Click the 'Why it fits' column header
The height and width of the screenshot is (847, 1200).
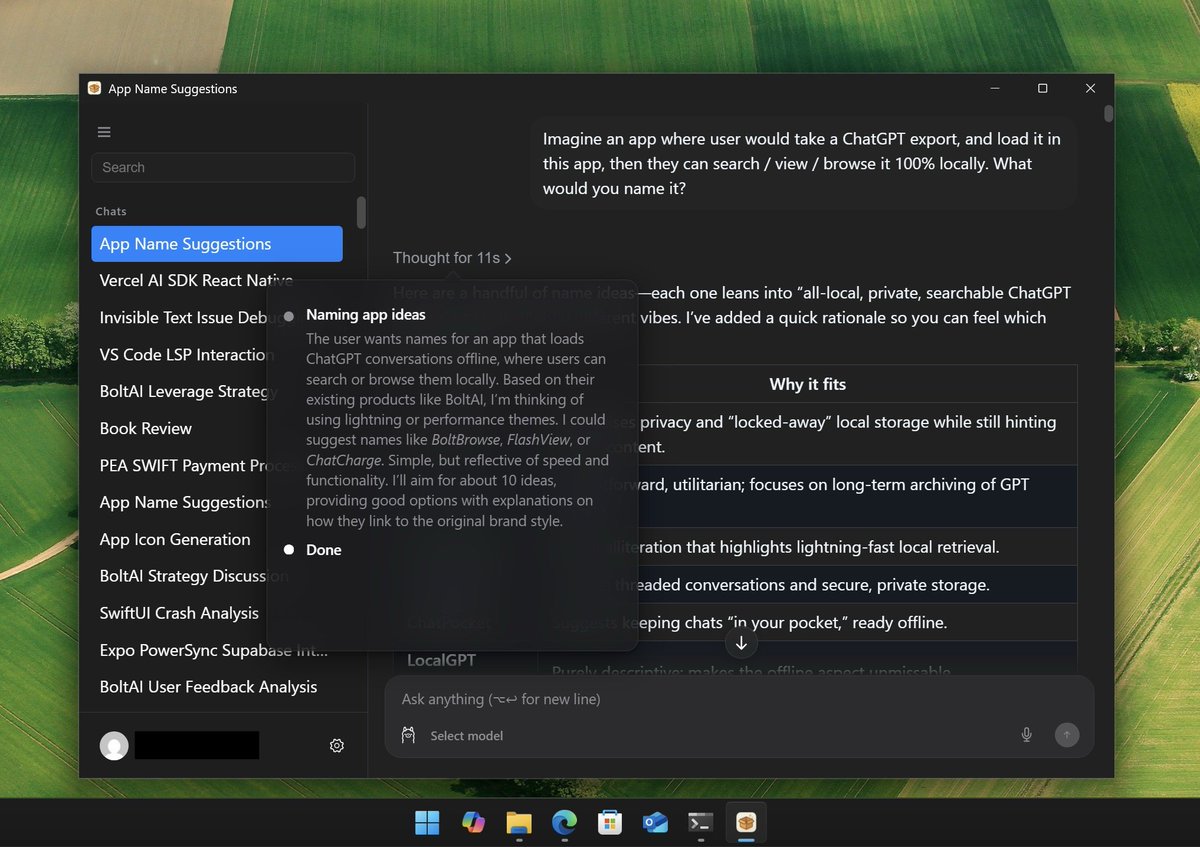click(x=808, y=384)
